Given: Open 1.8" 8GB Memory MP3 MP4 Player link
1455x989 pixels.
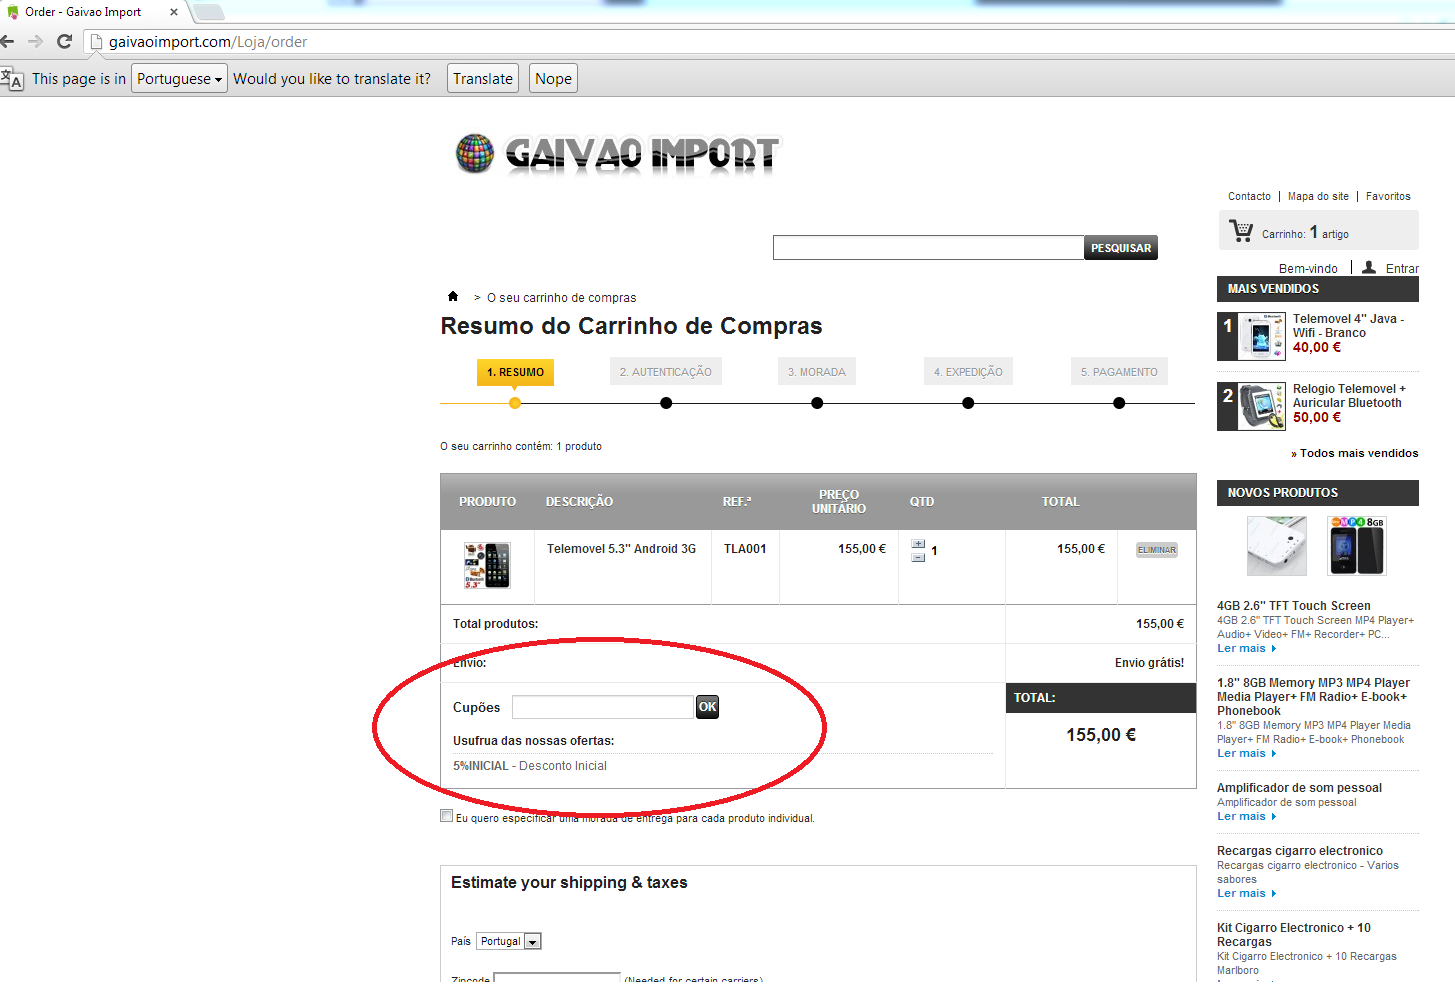Looking at the screenshot, I should tap(1313, 697).
